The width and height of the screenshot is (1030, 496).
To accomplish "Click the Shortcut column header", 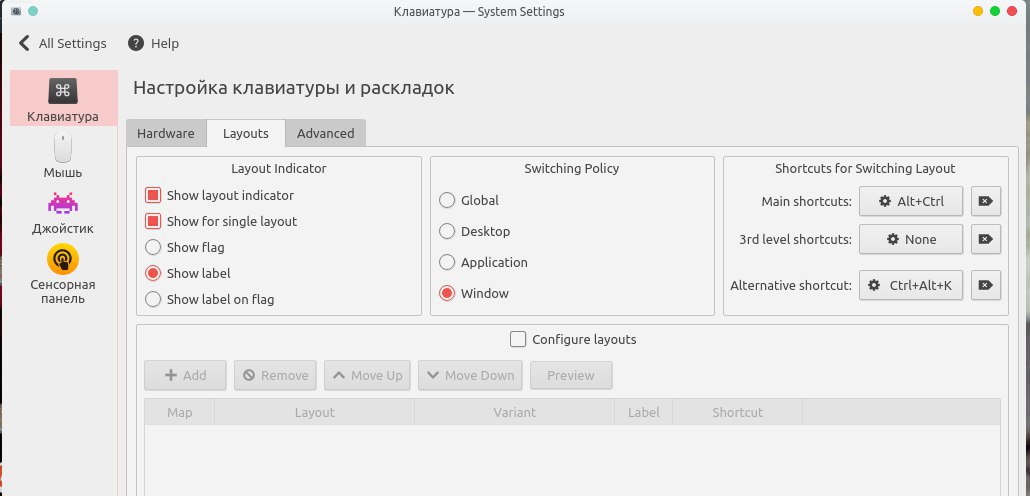I will (737, 412).
